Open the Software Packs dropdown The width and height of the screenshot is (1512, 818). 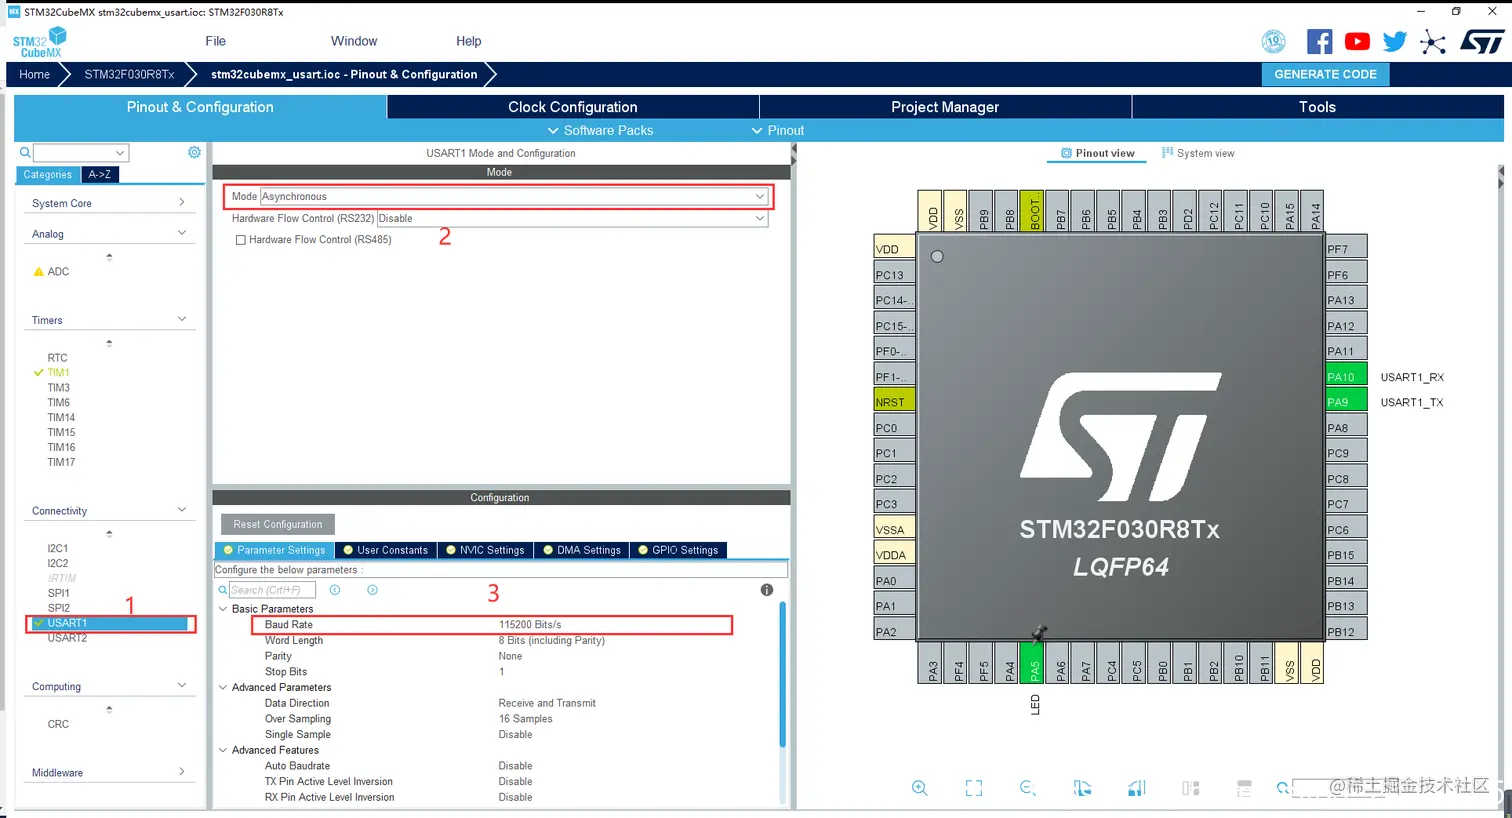point(600,130)
